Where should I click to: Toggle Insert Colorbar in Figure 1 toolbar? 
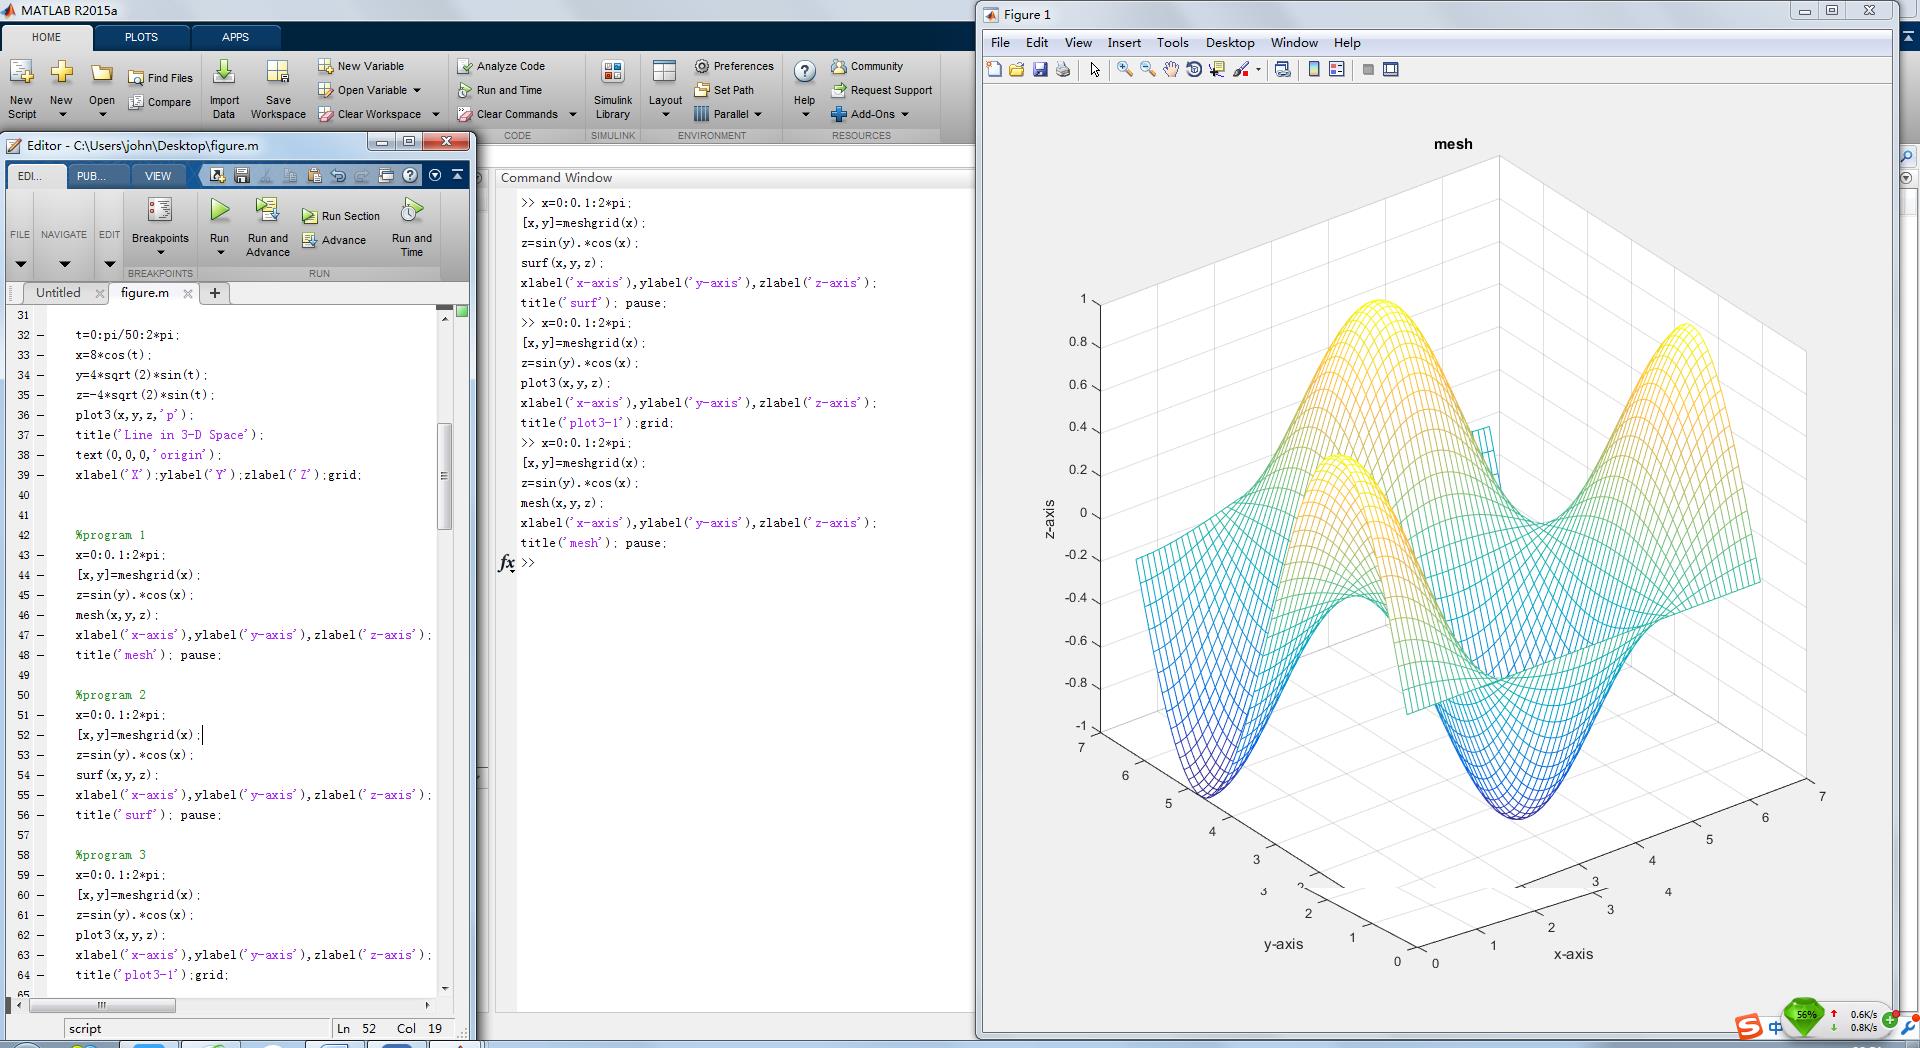pyautogui.click(x=1314, y=69)
